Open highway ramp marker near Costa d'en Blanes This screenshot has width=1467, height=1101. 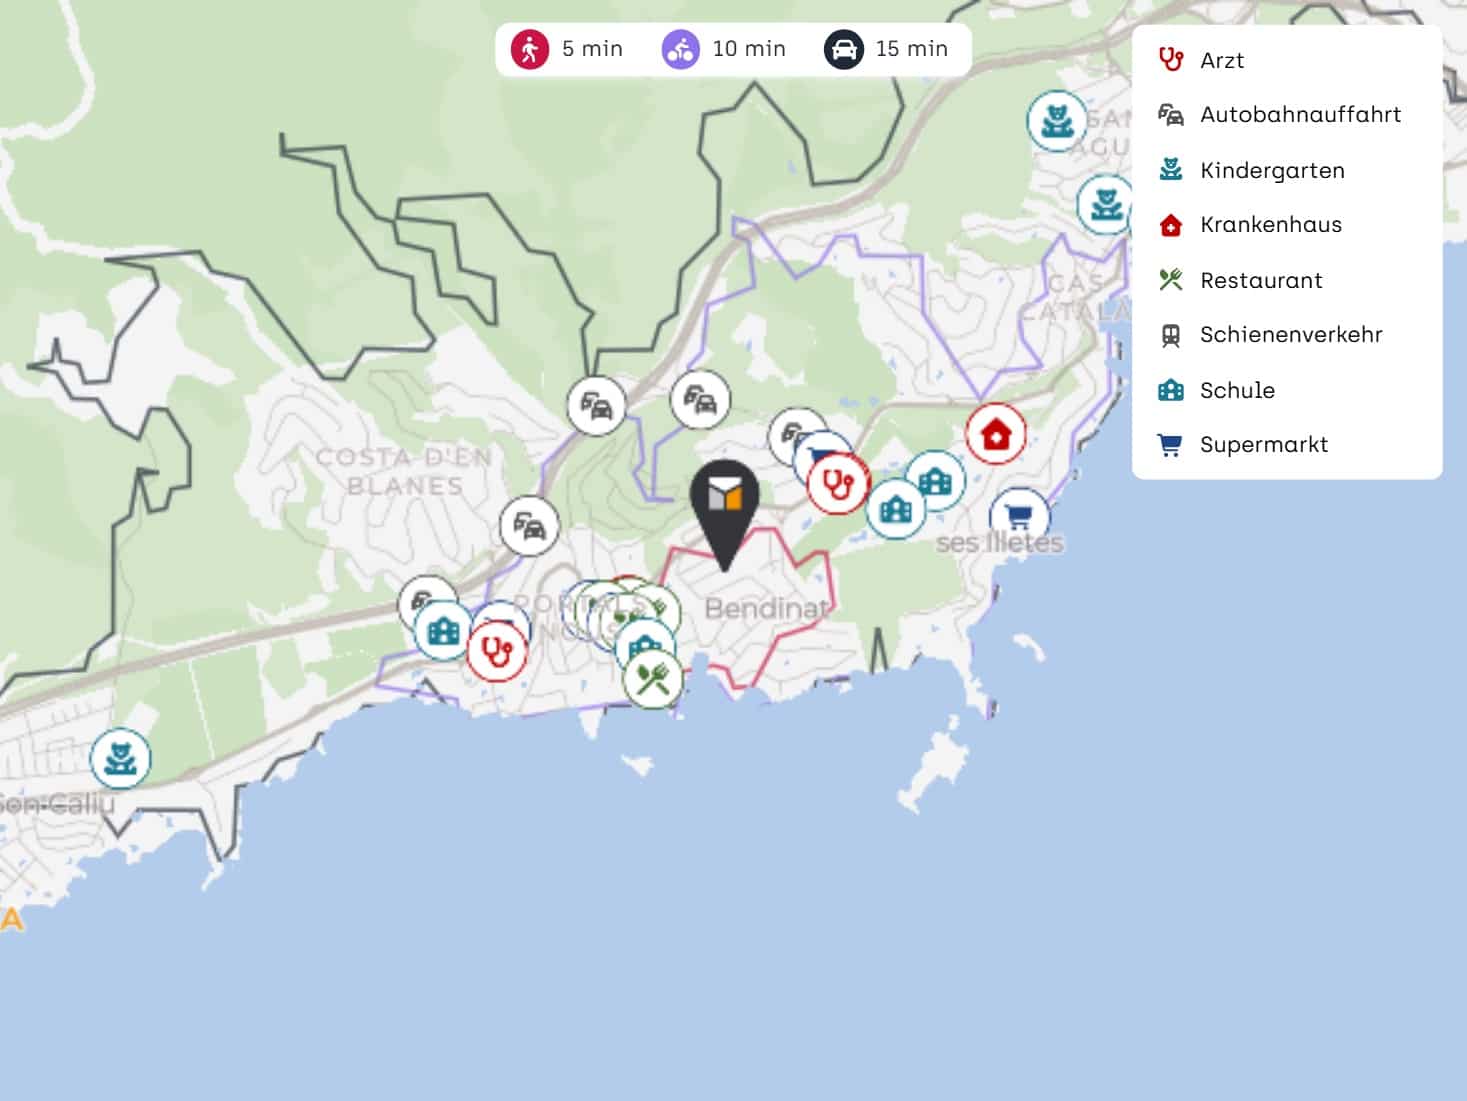[x=529, y=525]
